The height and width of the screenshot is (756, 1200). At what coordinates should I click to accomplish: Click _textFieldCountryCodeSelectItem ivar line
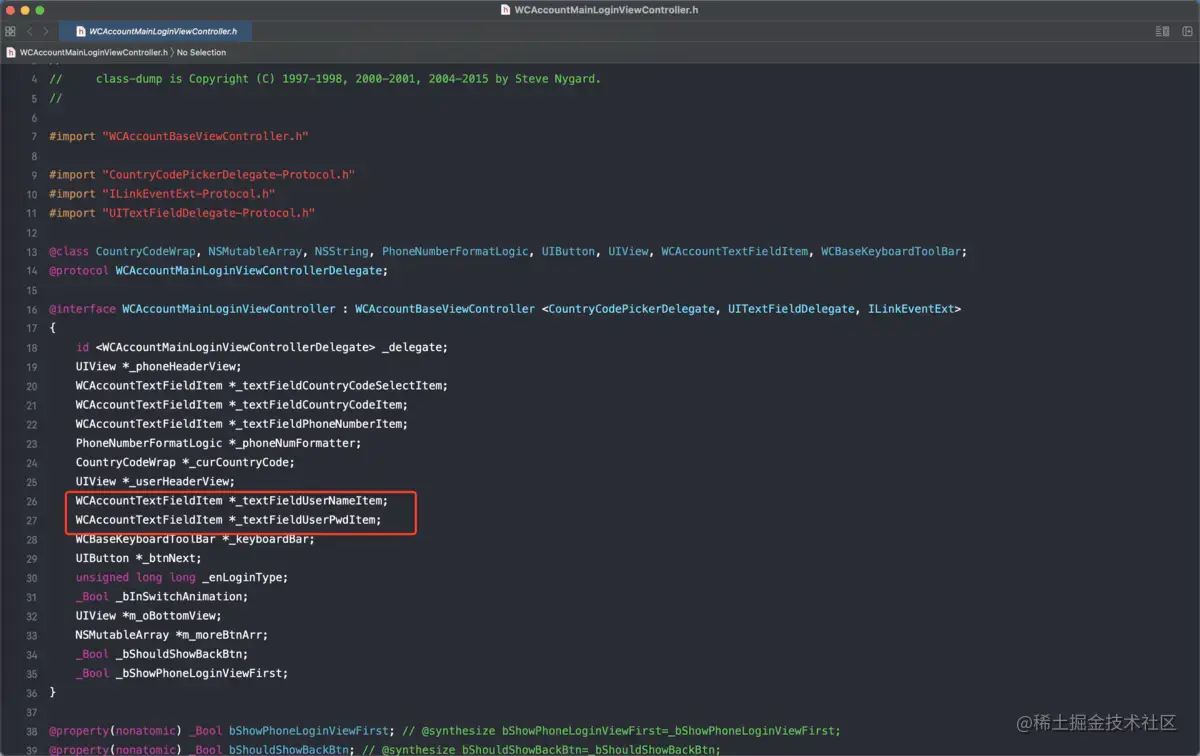[262, 386]
